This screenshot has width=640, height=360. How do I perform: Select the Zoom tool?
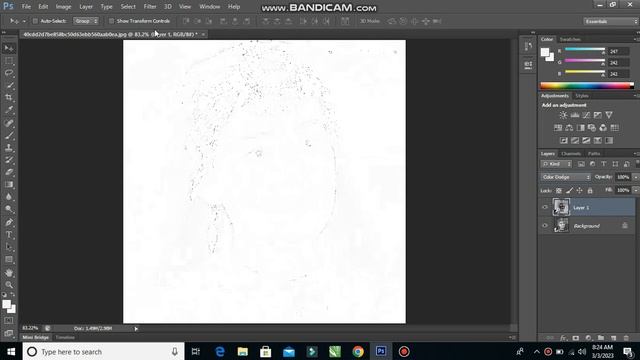(x=9, y=285)
